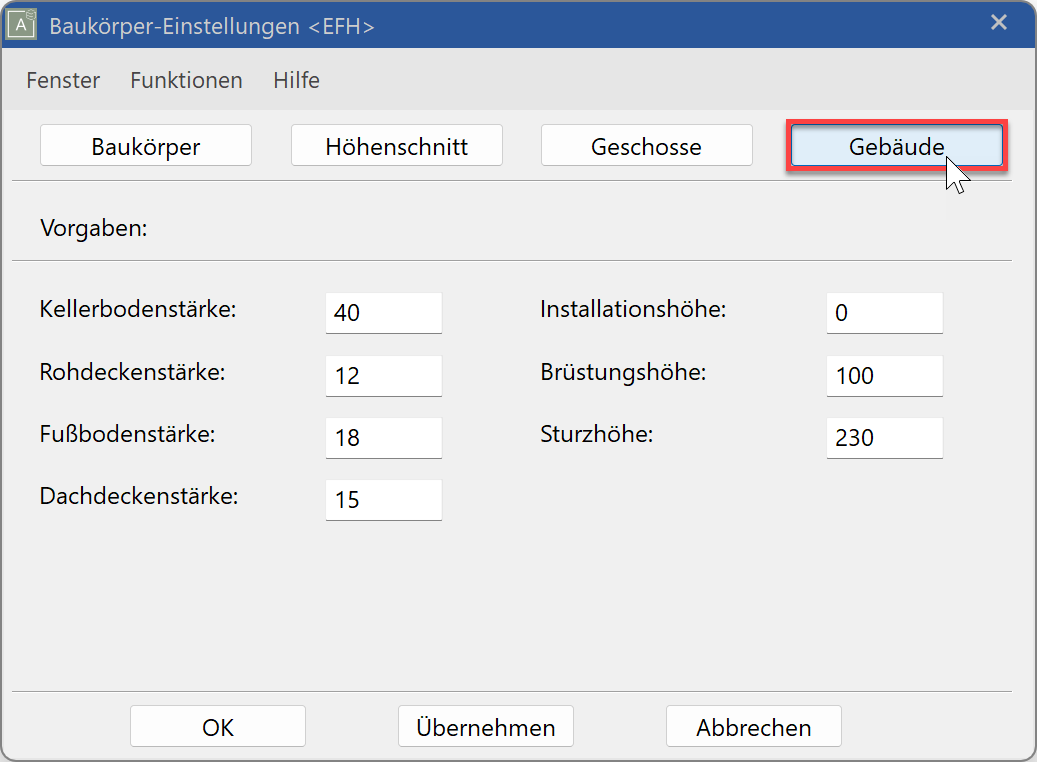The image size is (1037, 762).
Task: Close the Baukörper-Einstellungen dialog
Action: pyautogui.click(x=999, y=22)
